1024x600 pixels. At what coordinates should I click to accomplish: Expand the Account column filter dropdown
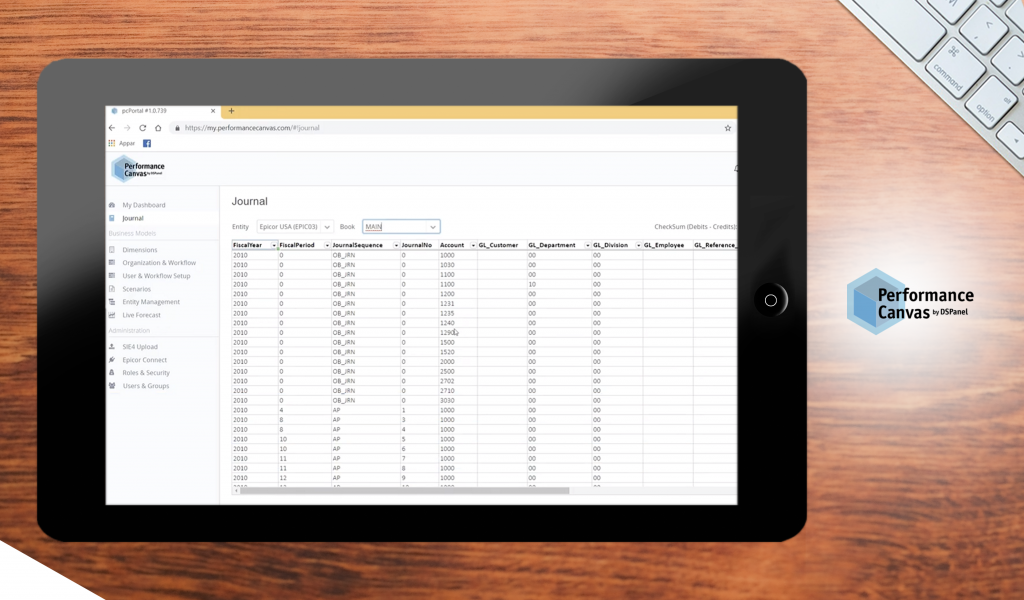click(473, 244)
